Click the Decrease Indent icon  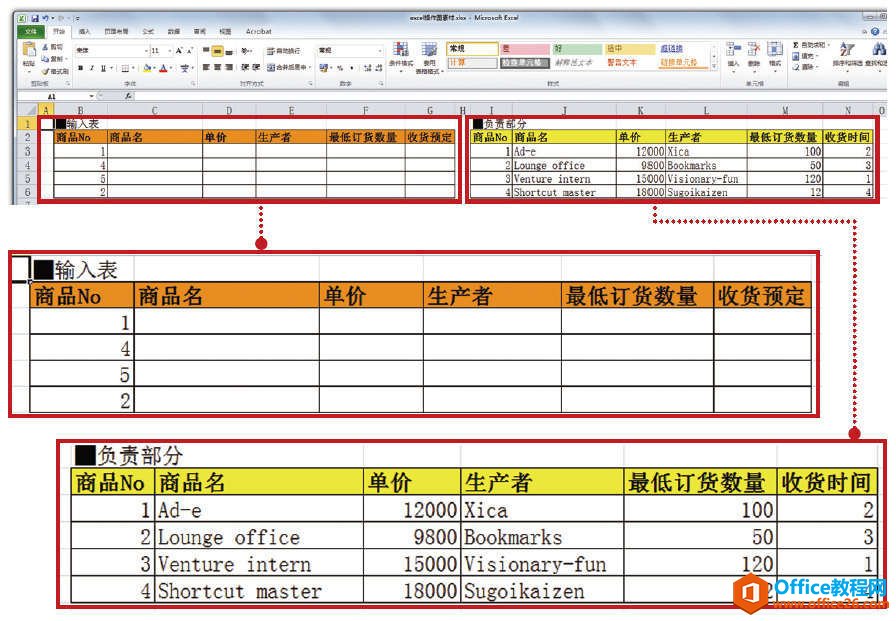point(245,67)
